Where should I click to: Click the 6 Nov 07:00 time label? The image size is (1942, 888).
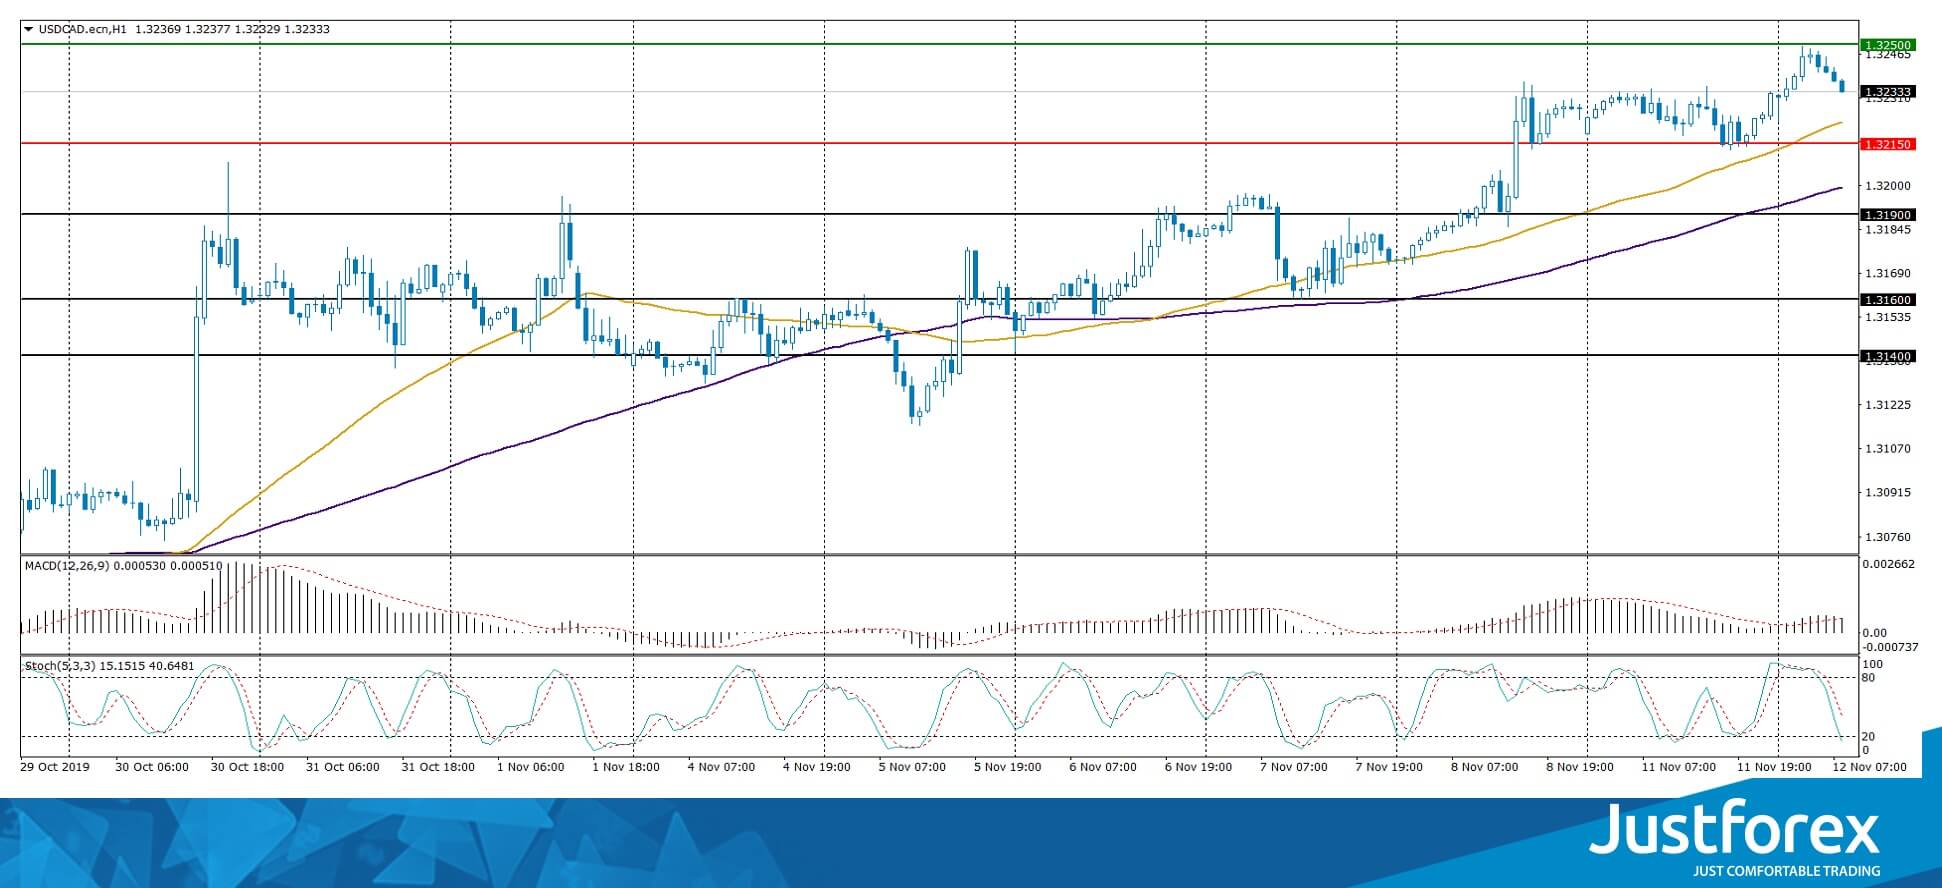[1102, 768]
